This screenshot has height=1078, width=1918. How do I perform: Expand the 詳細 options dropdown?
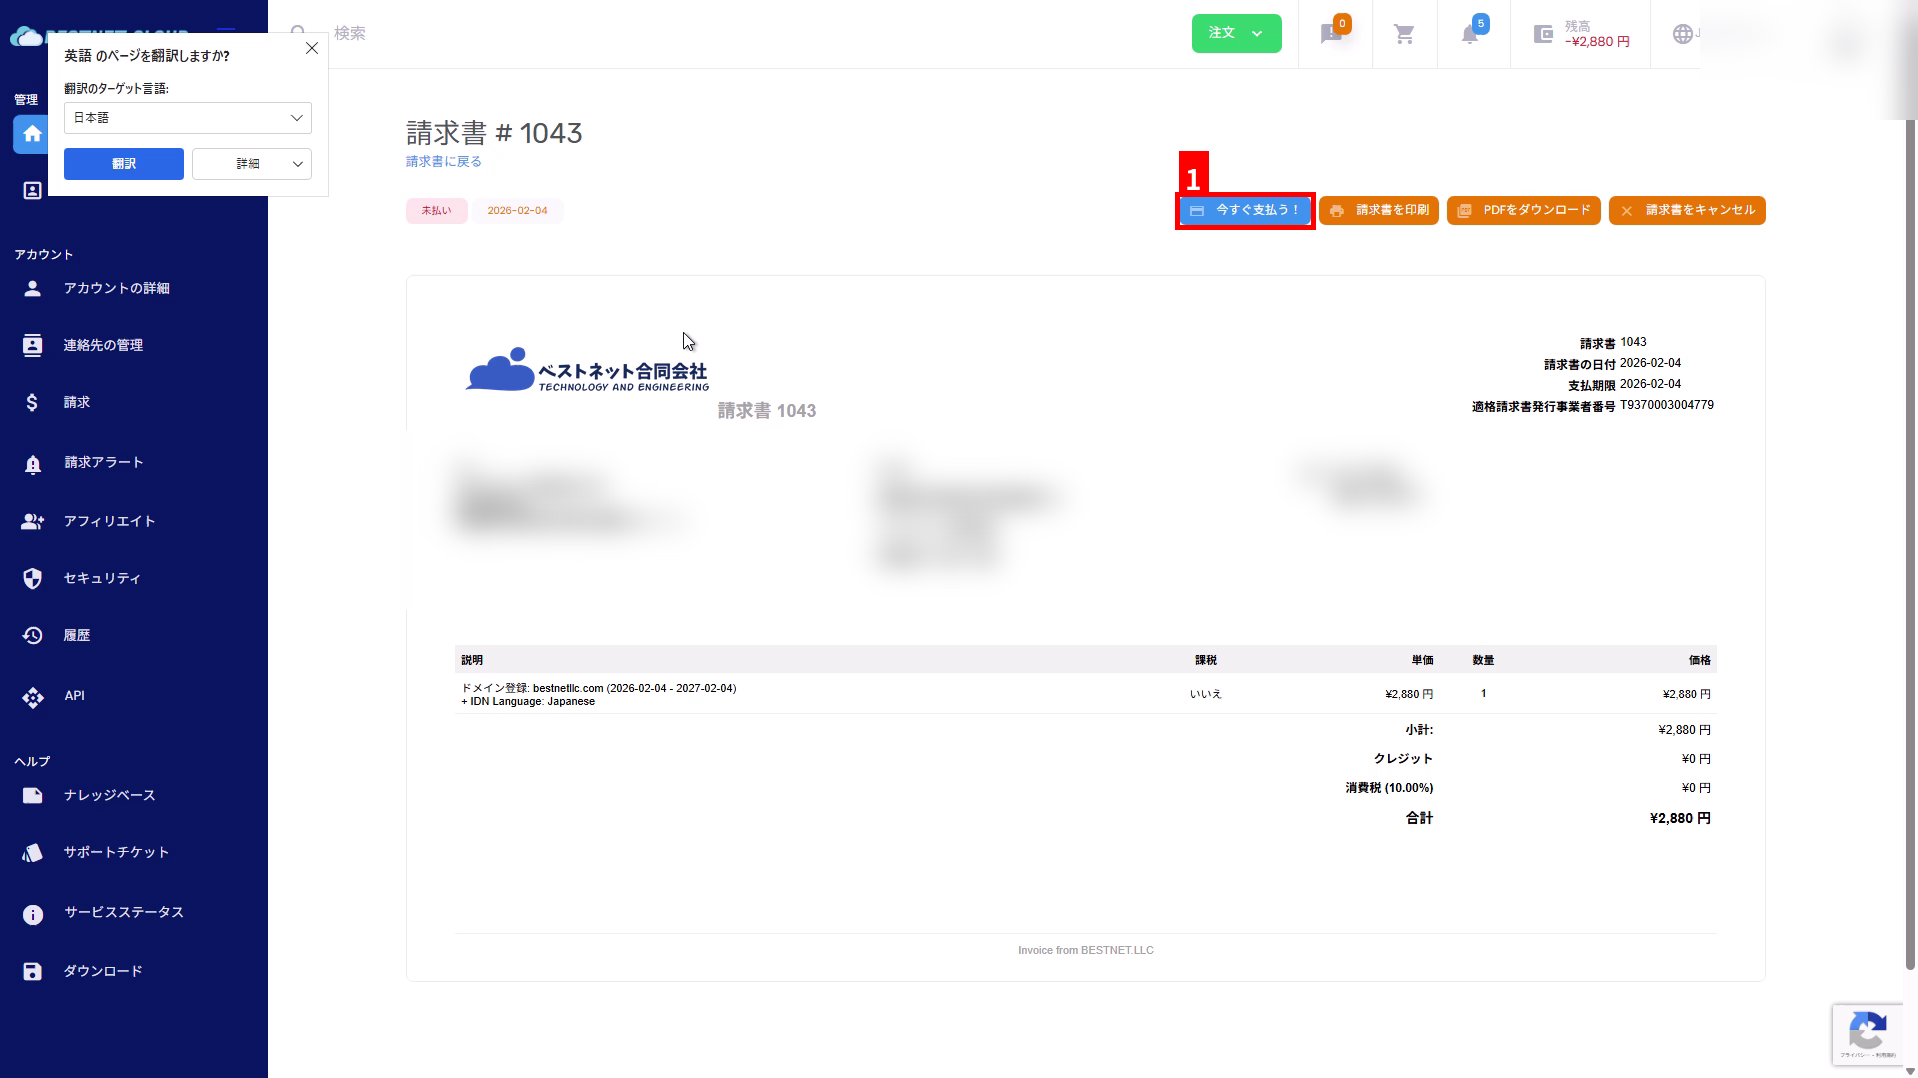point(252,164)
